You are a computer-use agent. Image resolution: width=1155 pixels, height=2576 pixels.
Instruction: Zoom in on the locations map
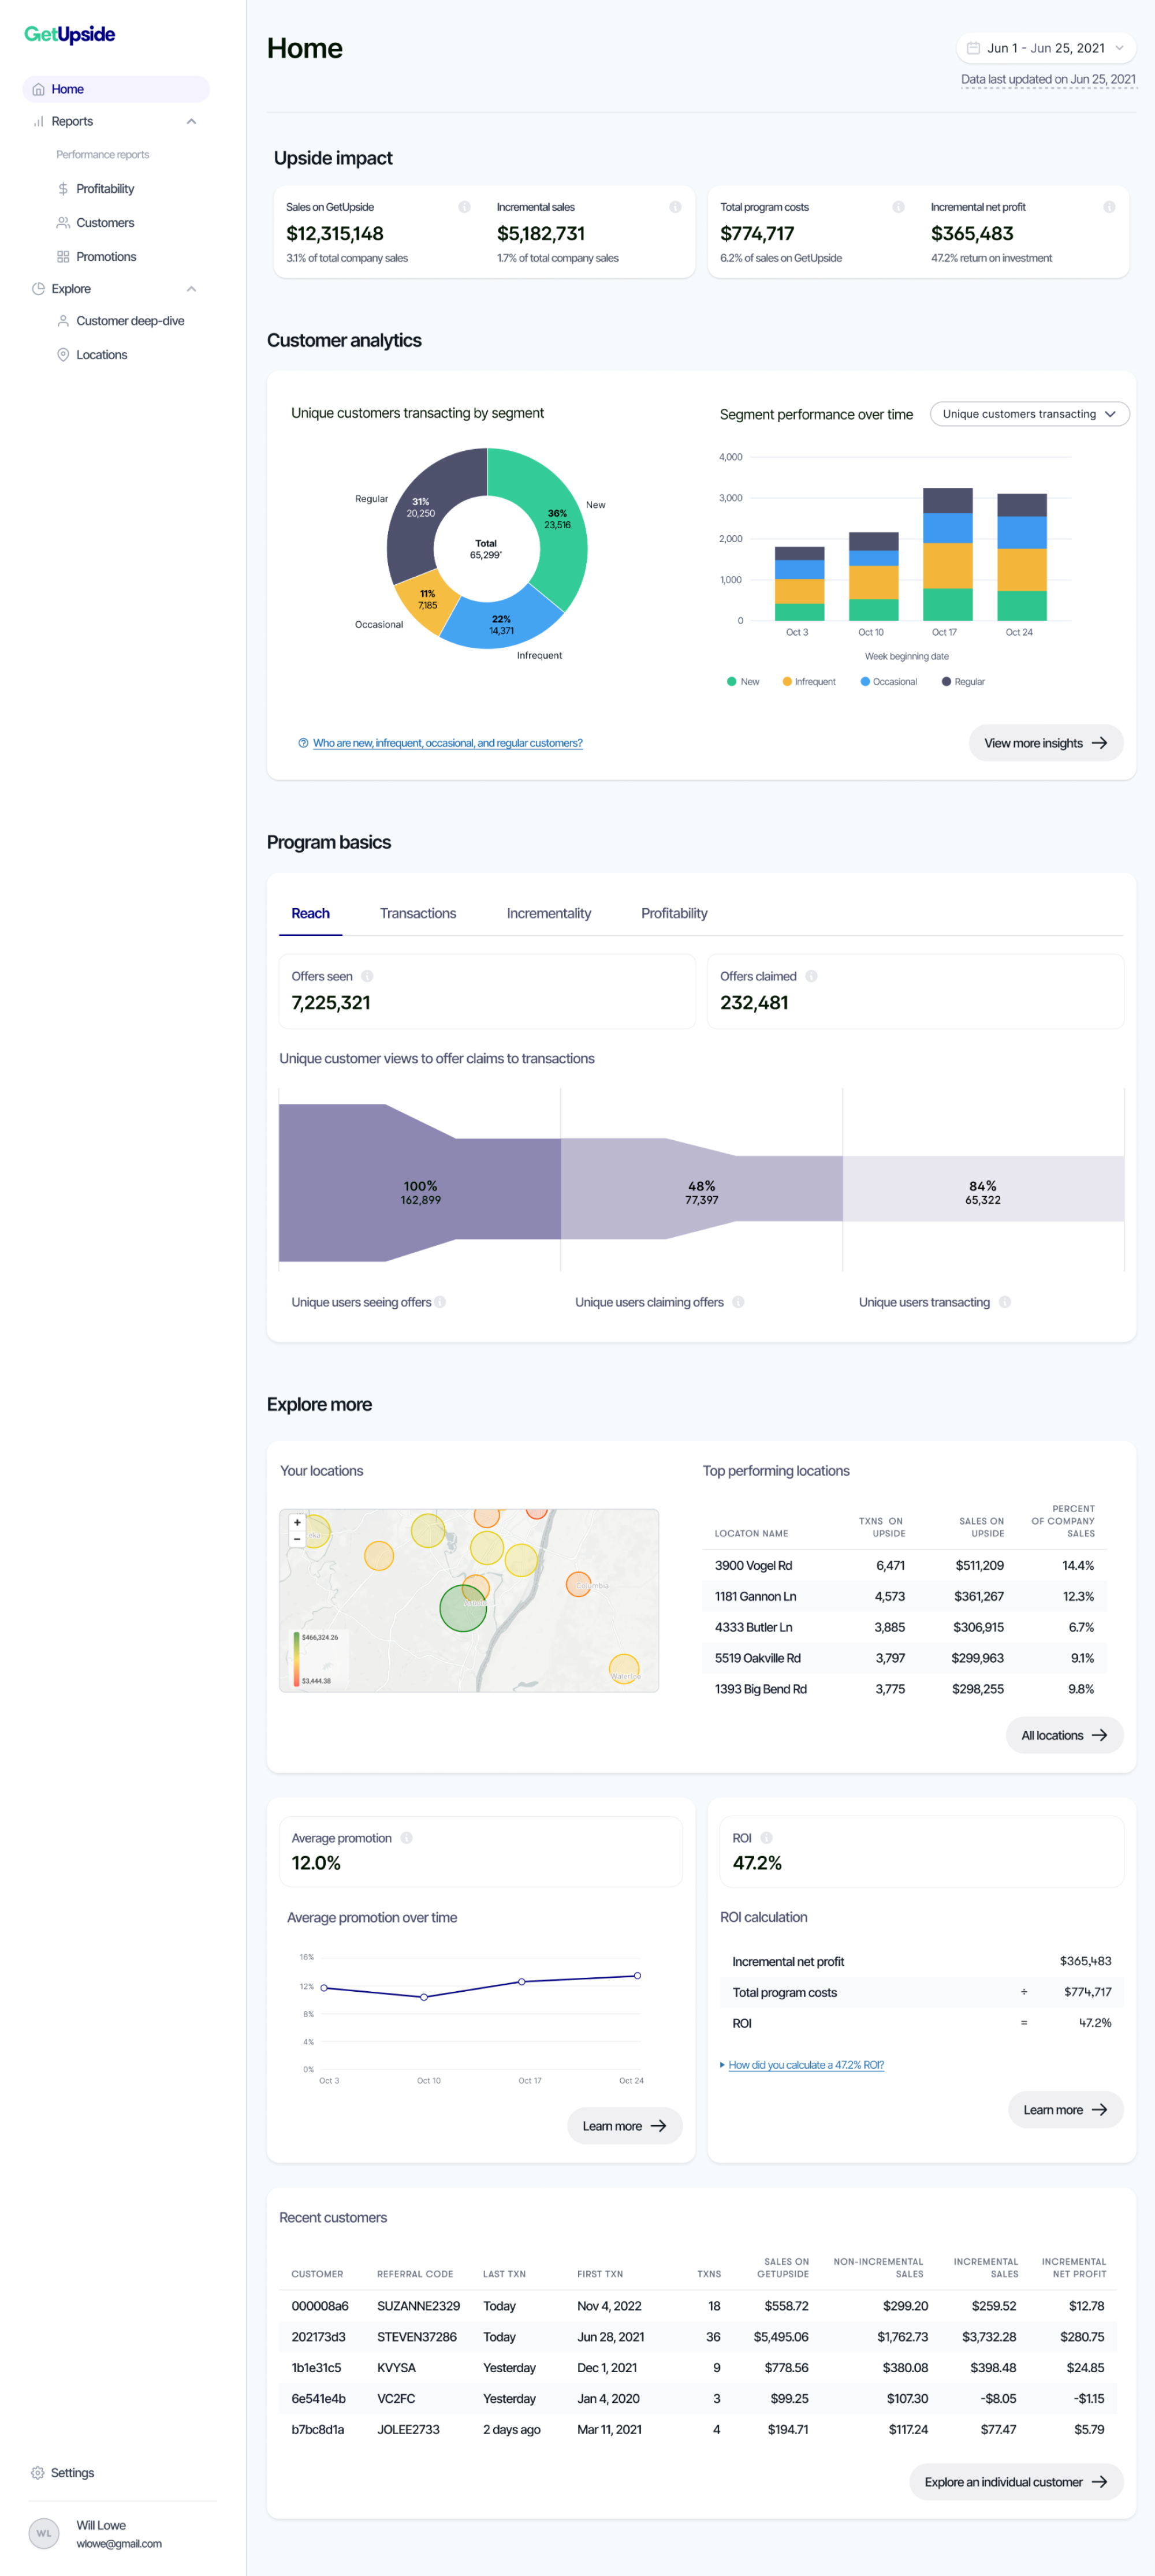[297, 1522]
